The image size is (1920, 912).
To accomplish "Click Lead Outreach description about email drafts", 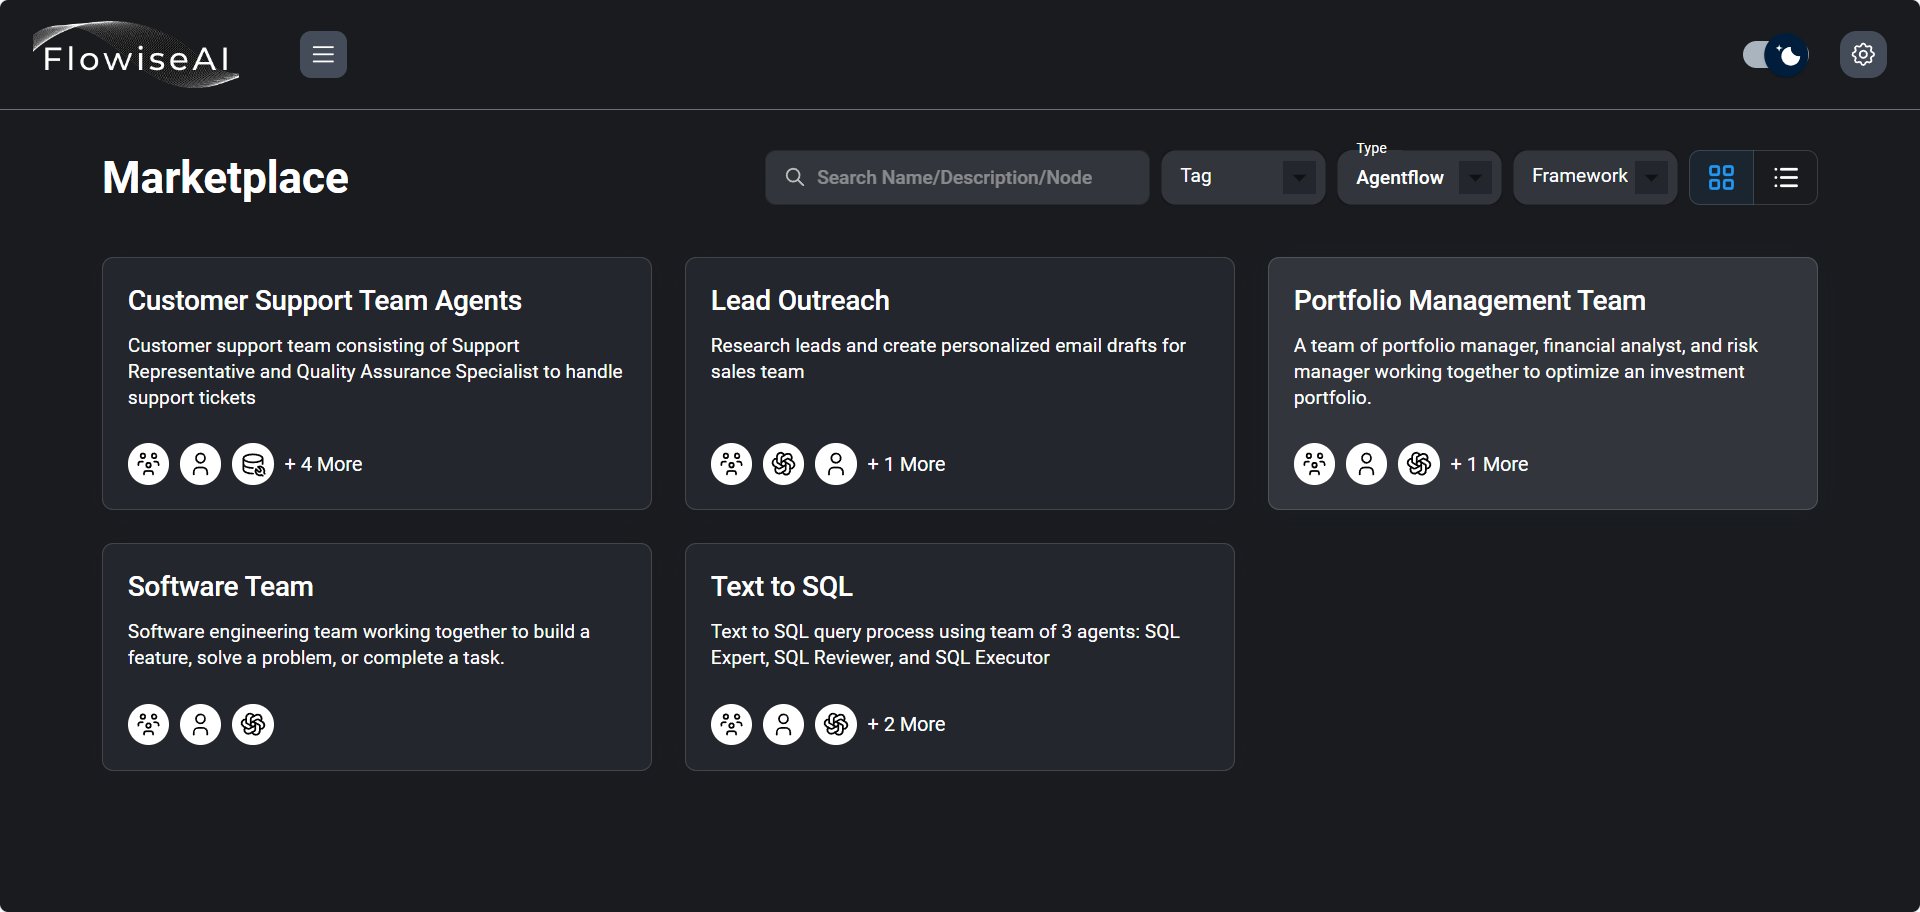I will click(x=948, y=358).
